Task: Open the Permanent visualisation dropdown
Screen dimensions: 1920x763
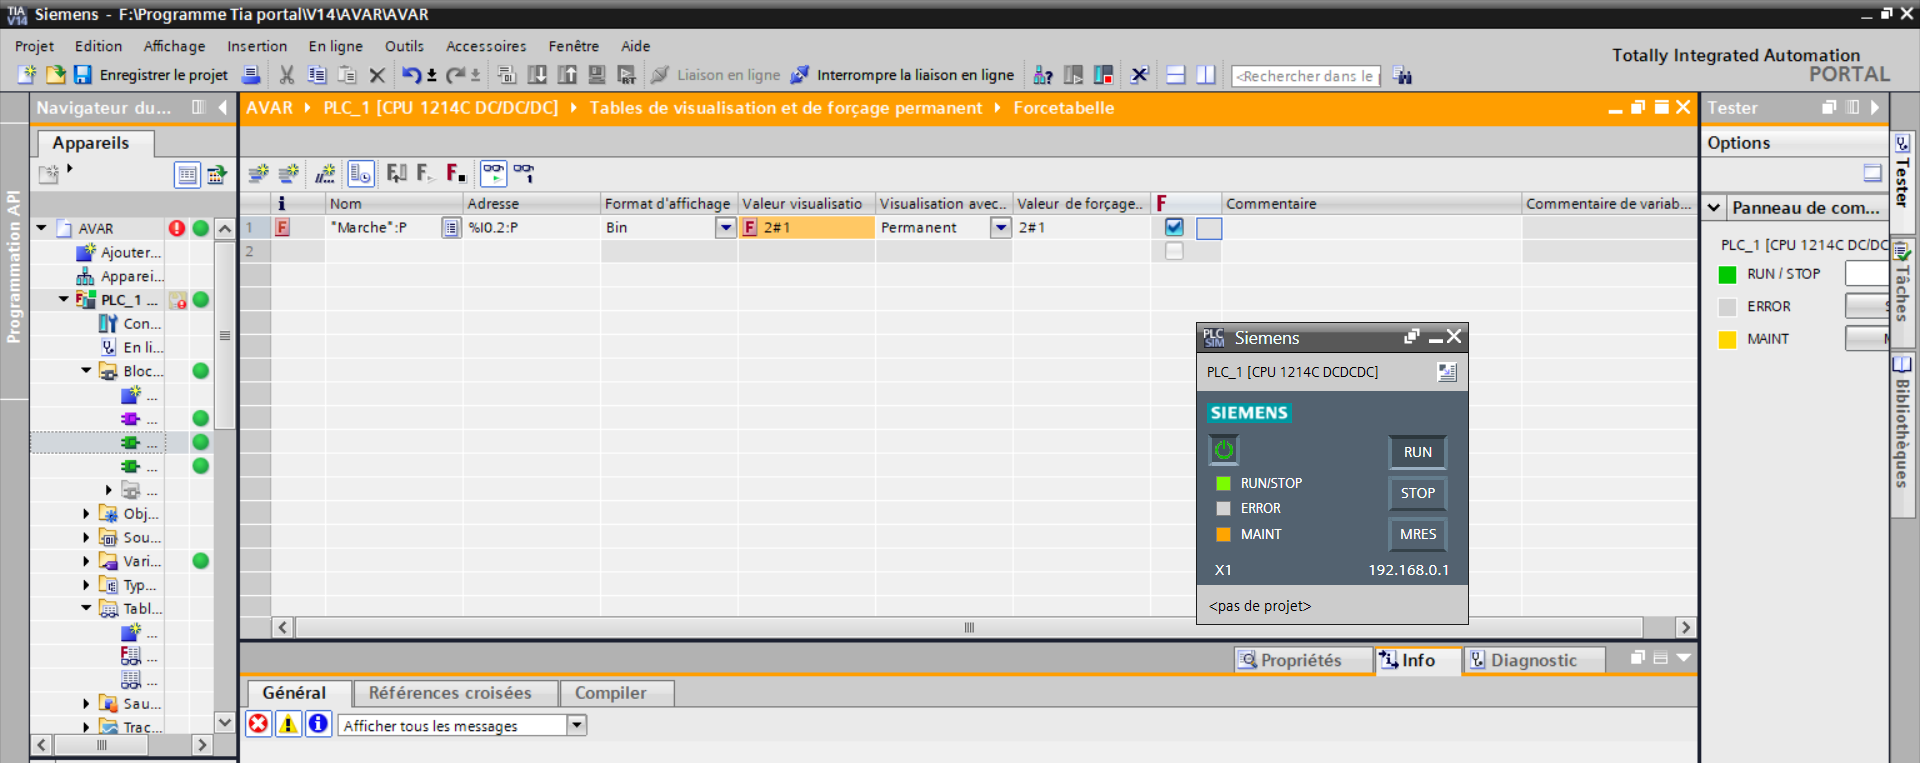Action: pyautogui.click(x=1000, y=228)
